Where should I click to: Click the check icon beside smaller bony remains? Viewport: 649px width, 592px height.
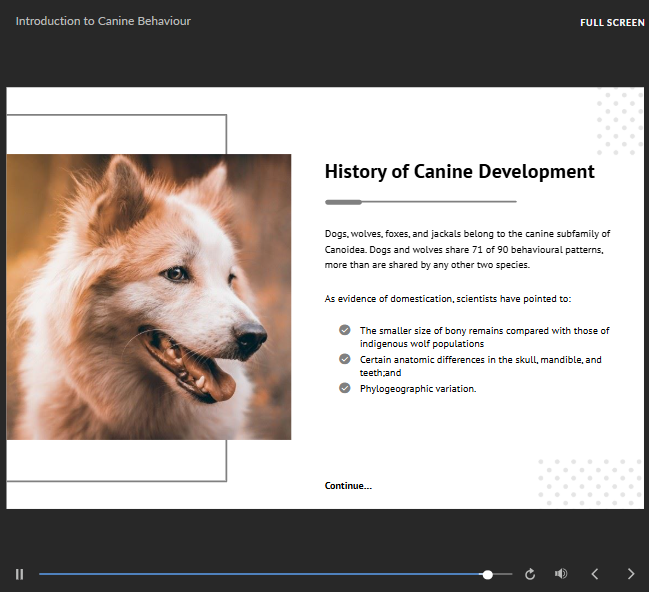[x=345, y=330]
